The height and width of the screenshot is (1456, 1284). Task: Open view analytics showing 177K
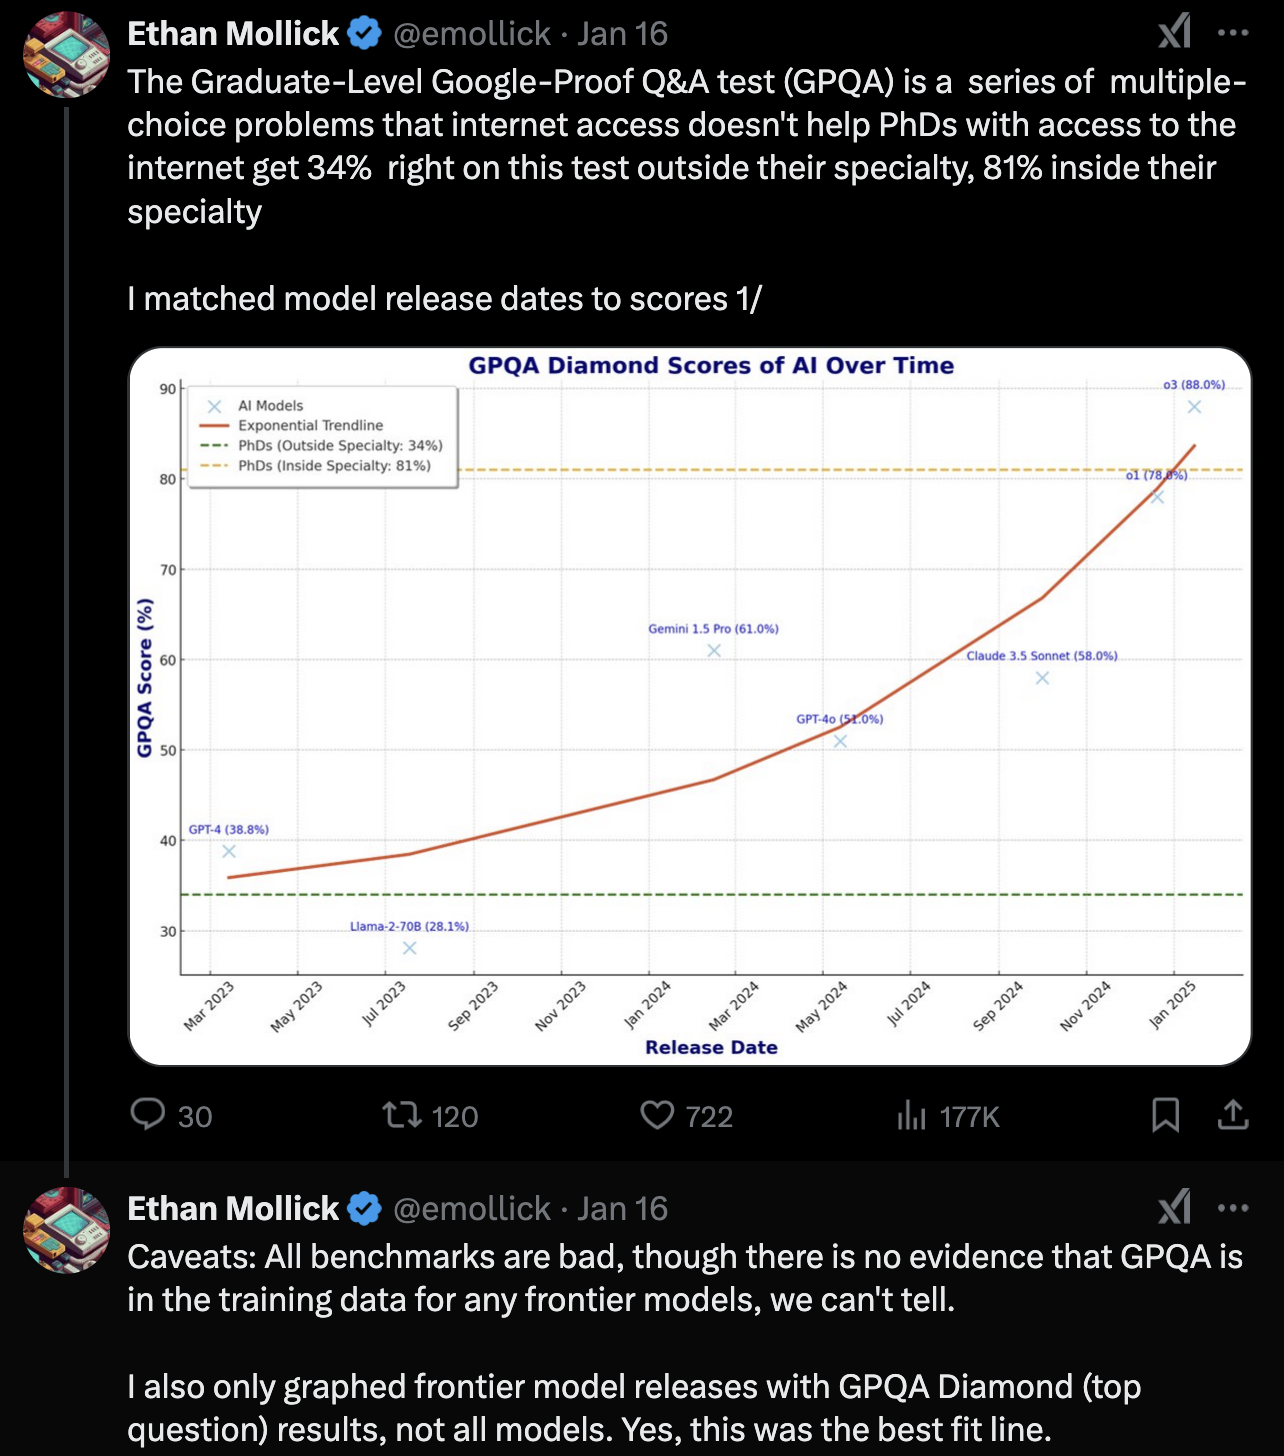point(912,1115)
